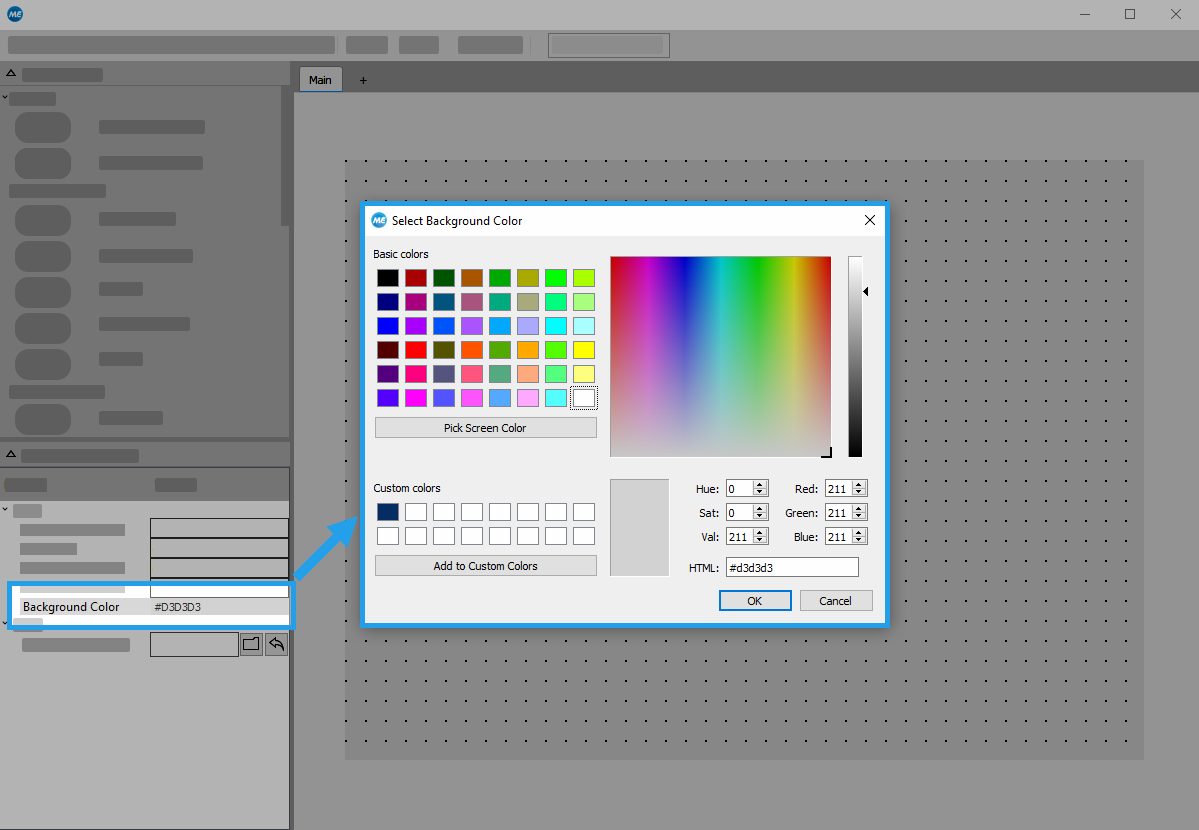
Task: Select the black basic color swatch
Action: (x=388, y=278)
